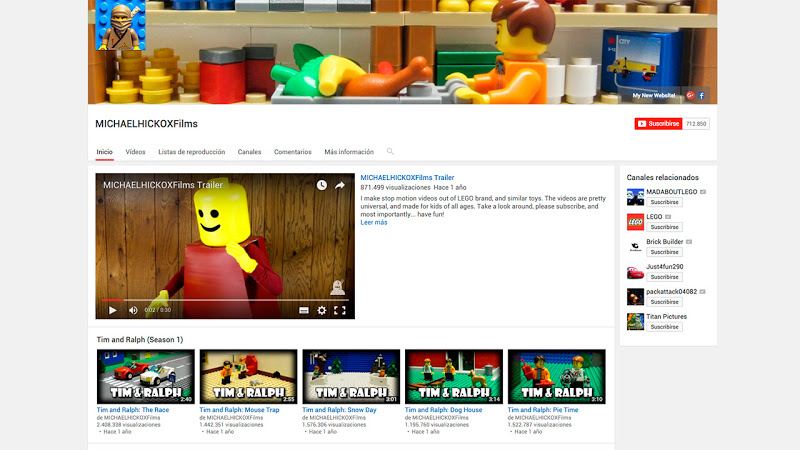Open video player settings gear

coord(321,310)
